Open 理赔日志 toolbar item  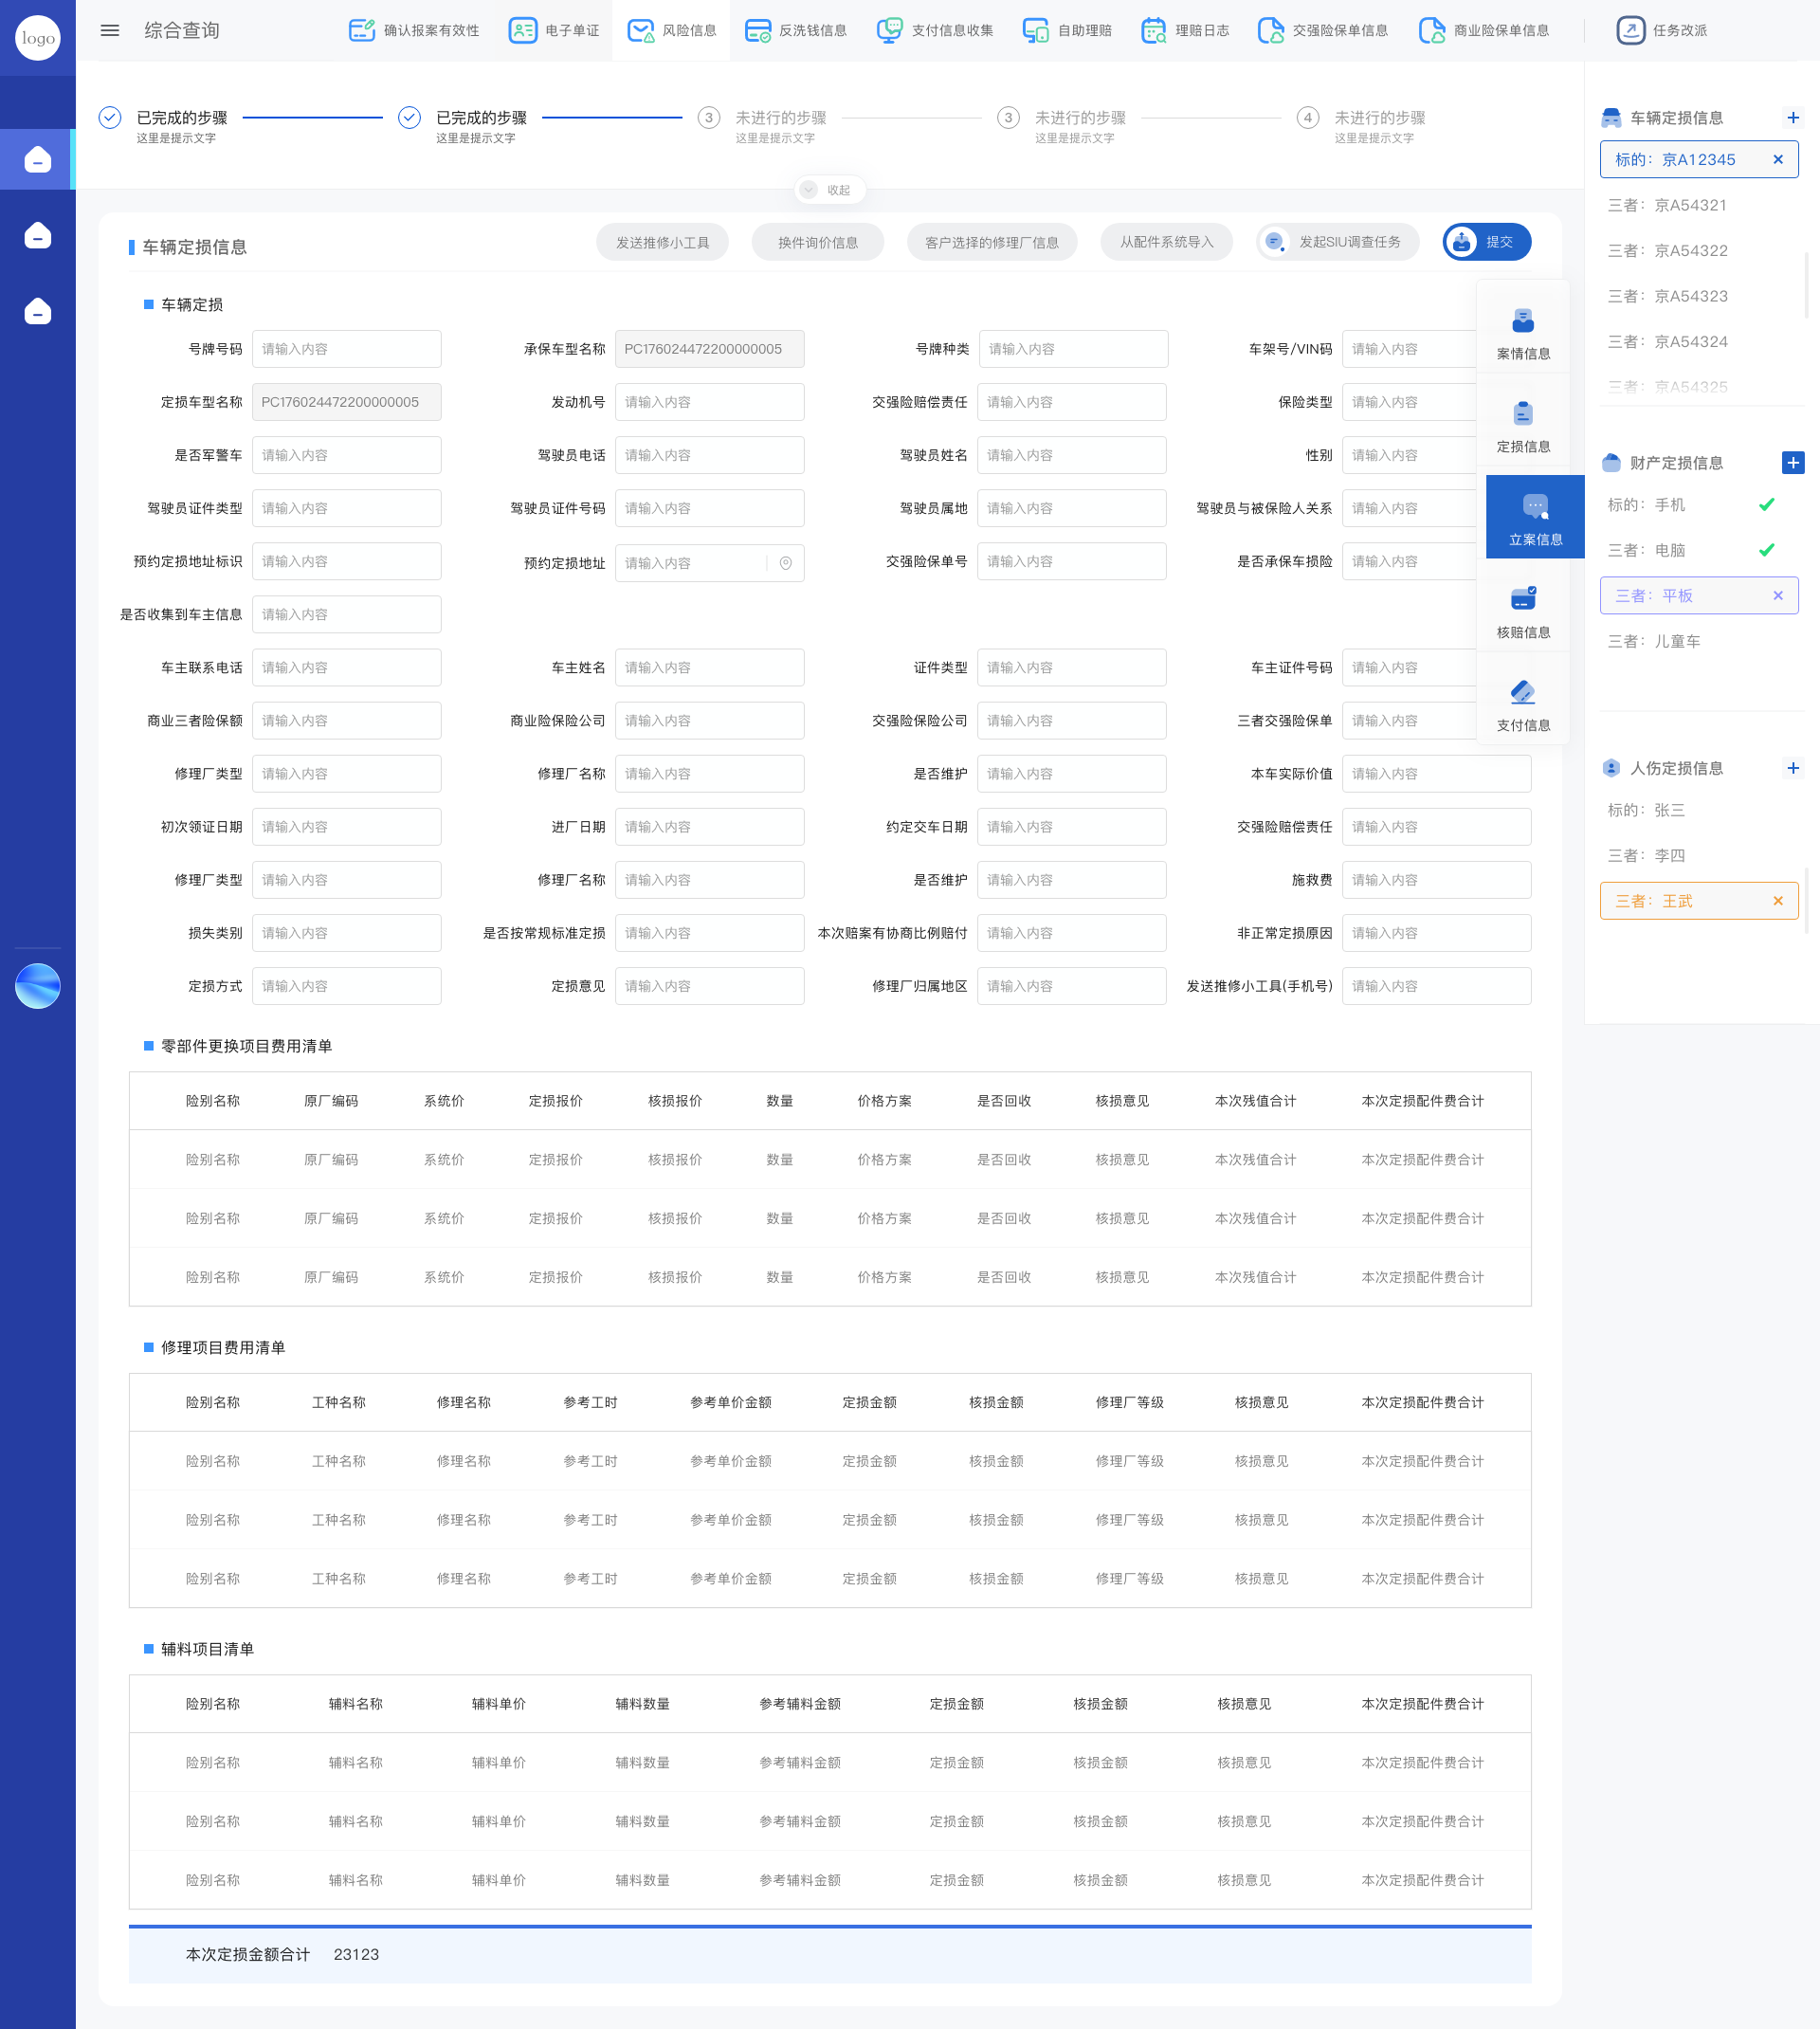(1185, 30)
